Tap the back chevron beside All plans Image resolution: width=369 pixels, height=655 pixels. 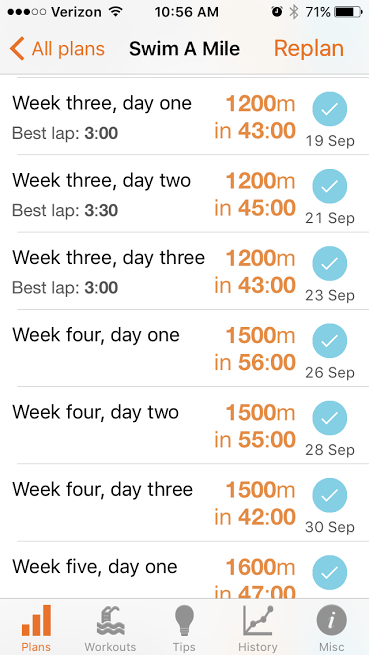point(17,48)
